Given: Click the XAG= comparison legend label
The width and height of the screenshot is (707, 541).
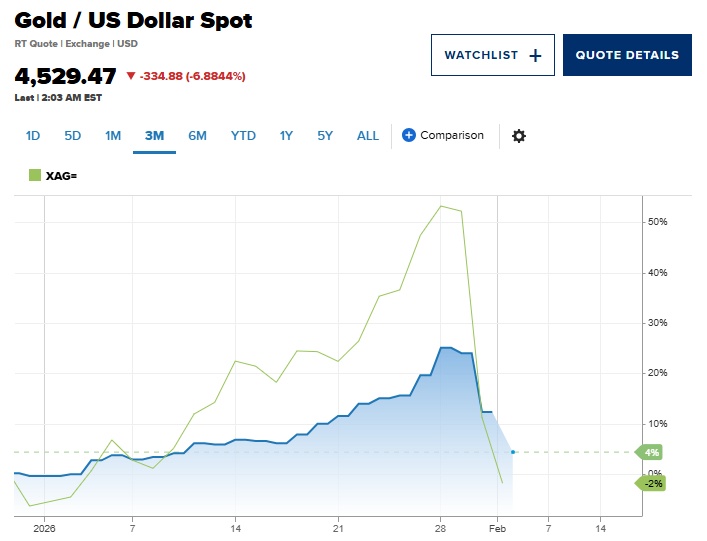Looking at the screenshot, I should (x=62, y=176).
